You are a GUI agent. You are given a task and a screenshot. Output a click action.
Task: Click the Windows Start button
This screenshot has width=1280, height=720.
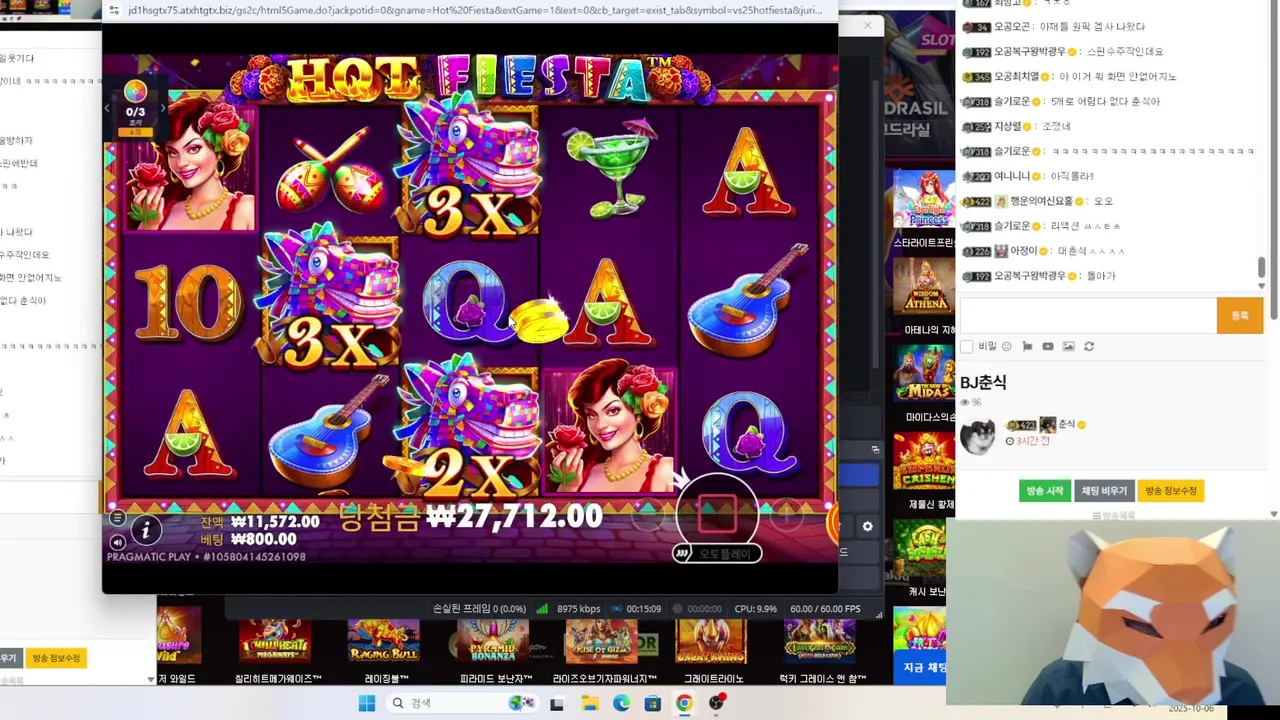[367, 703]
